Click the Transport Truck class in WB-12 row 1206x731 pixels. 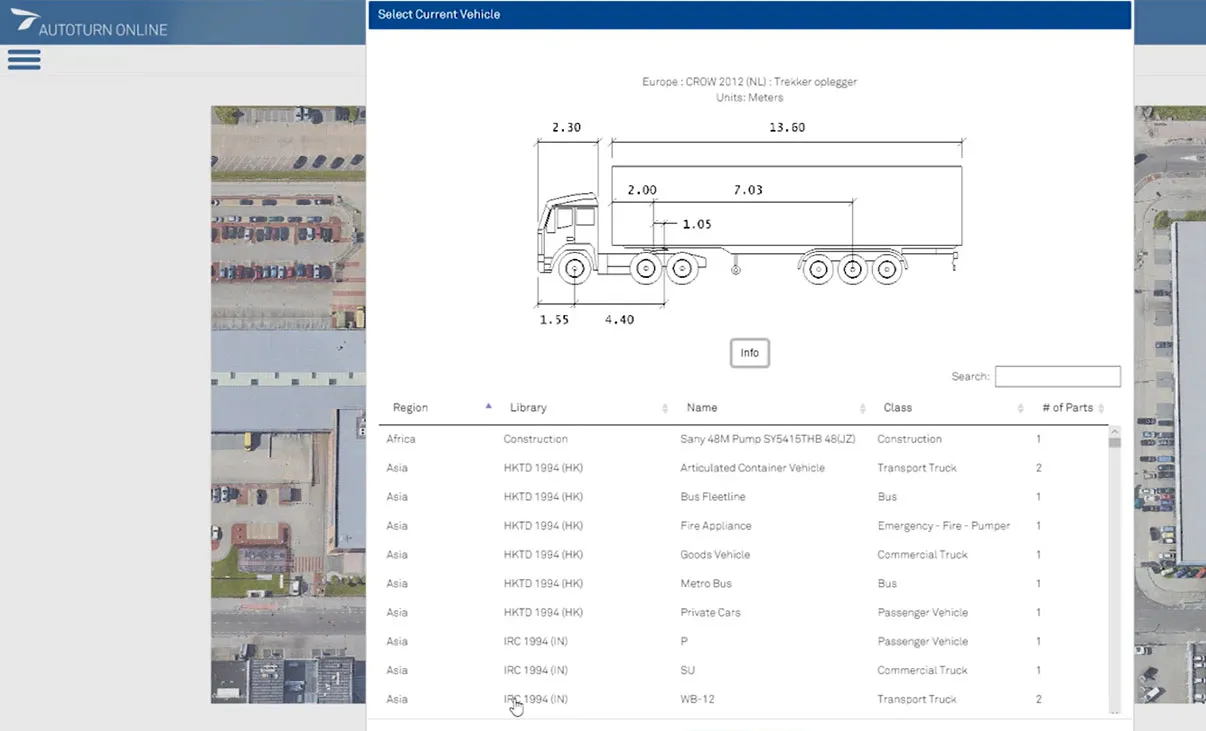coord(917,700)
